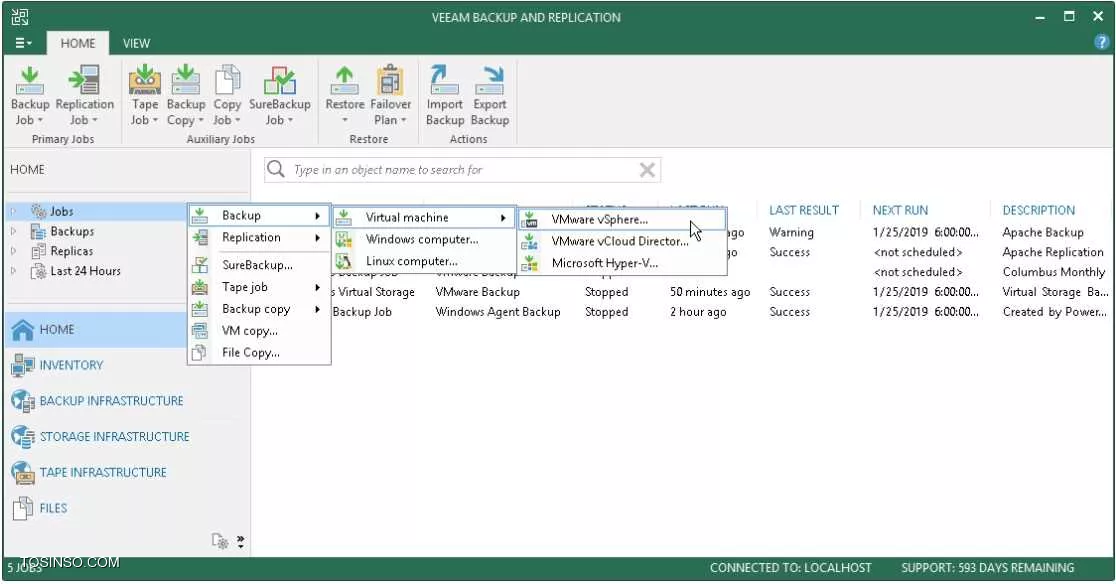
Task: Switch to the VIEW ribbon tab
Action: tap(136, 43)
